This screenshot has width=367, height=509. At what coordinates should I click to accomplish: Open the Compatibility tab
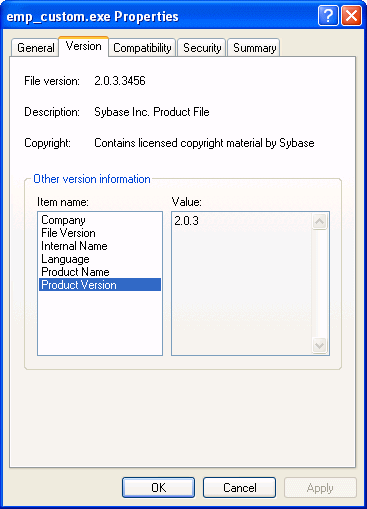[142, 48]
